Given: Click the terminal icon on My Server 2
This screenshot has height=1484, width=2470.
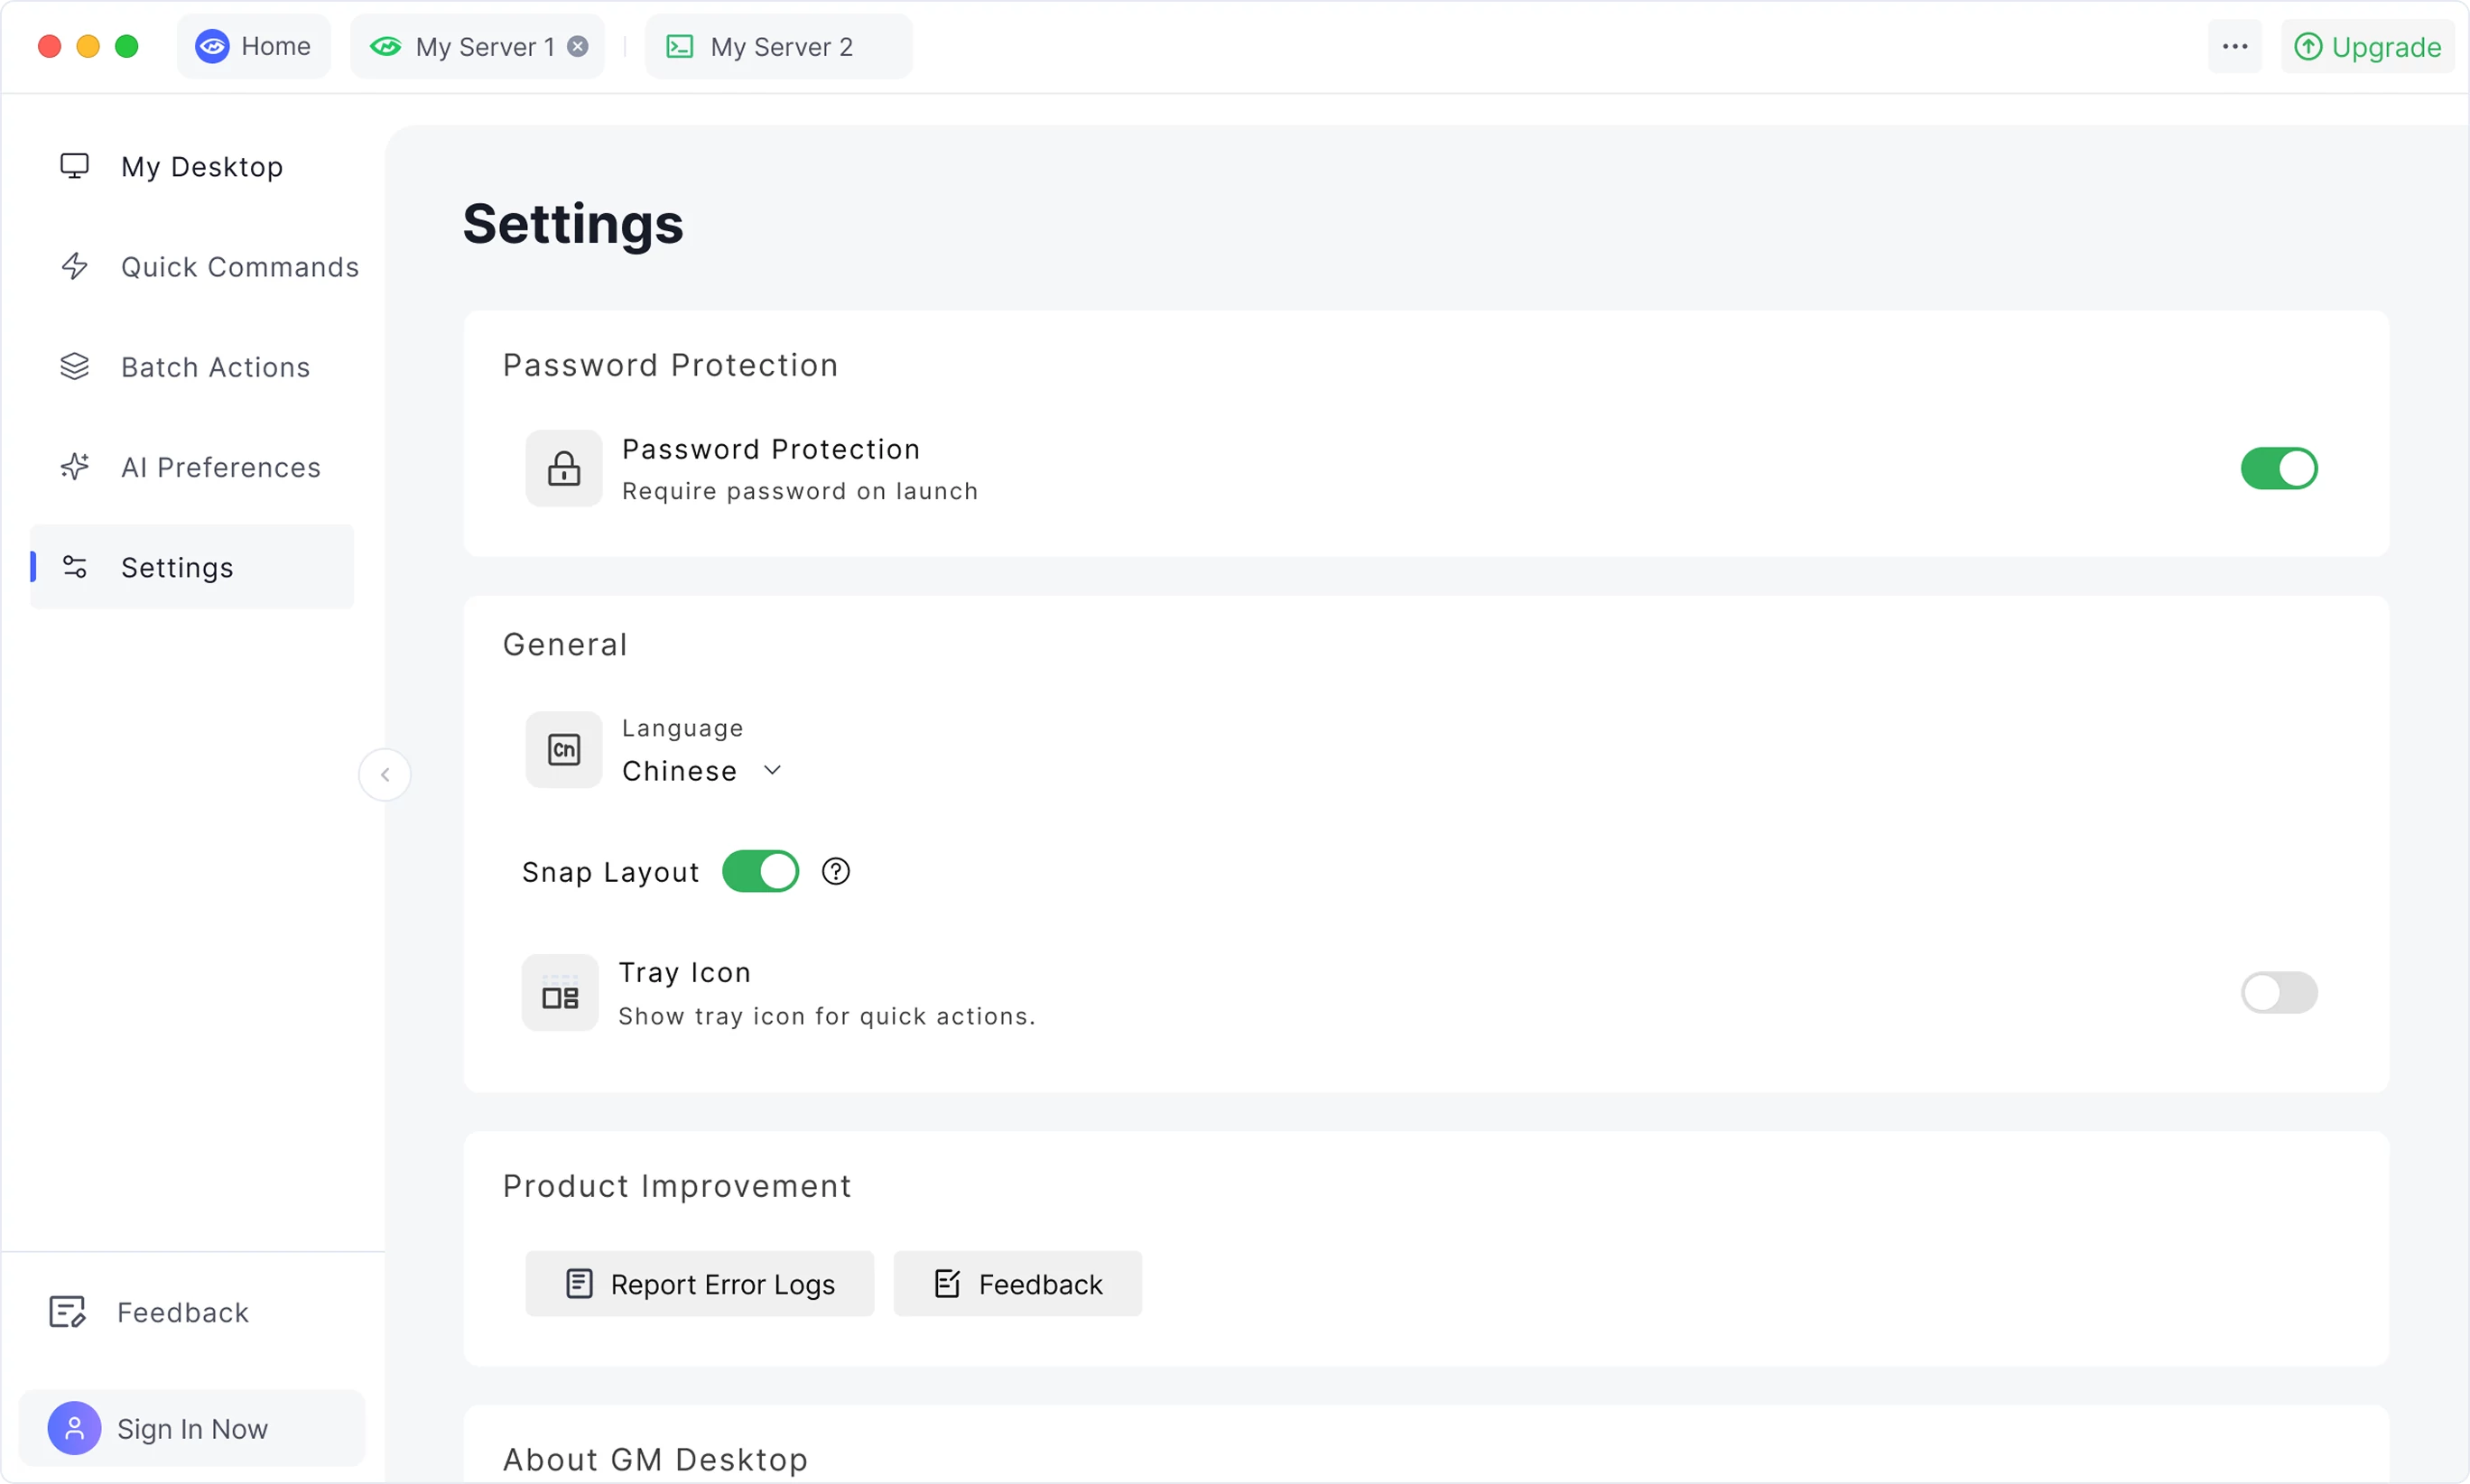Looking at the screenshot, I should (x=680, y=46).
